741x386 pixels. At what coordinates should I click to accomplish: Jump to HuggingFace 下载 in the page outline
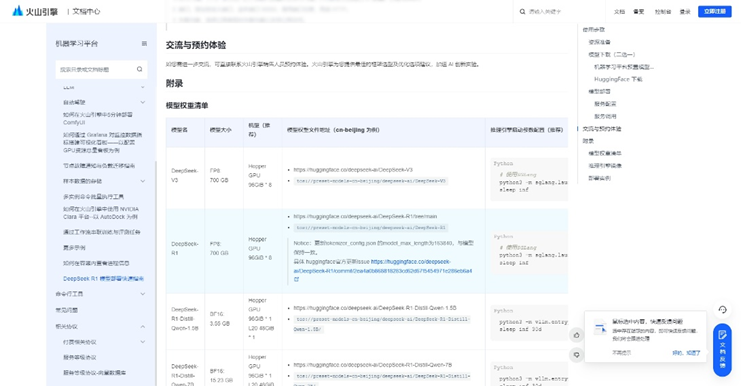coord(618,79)
